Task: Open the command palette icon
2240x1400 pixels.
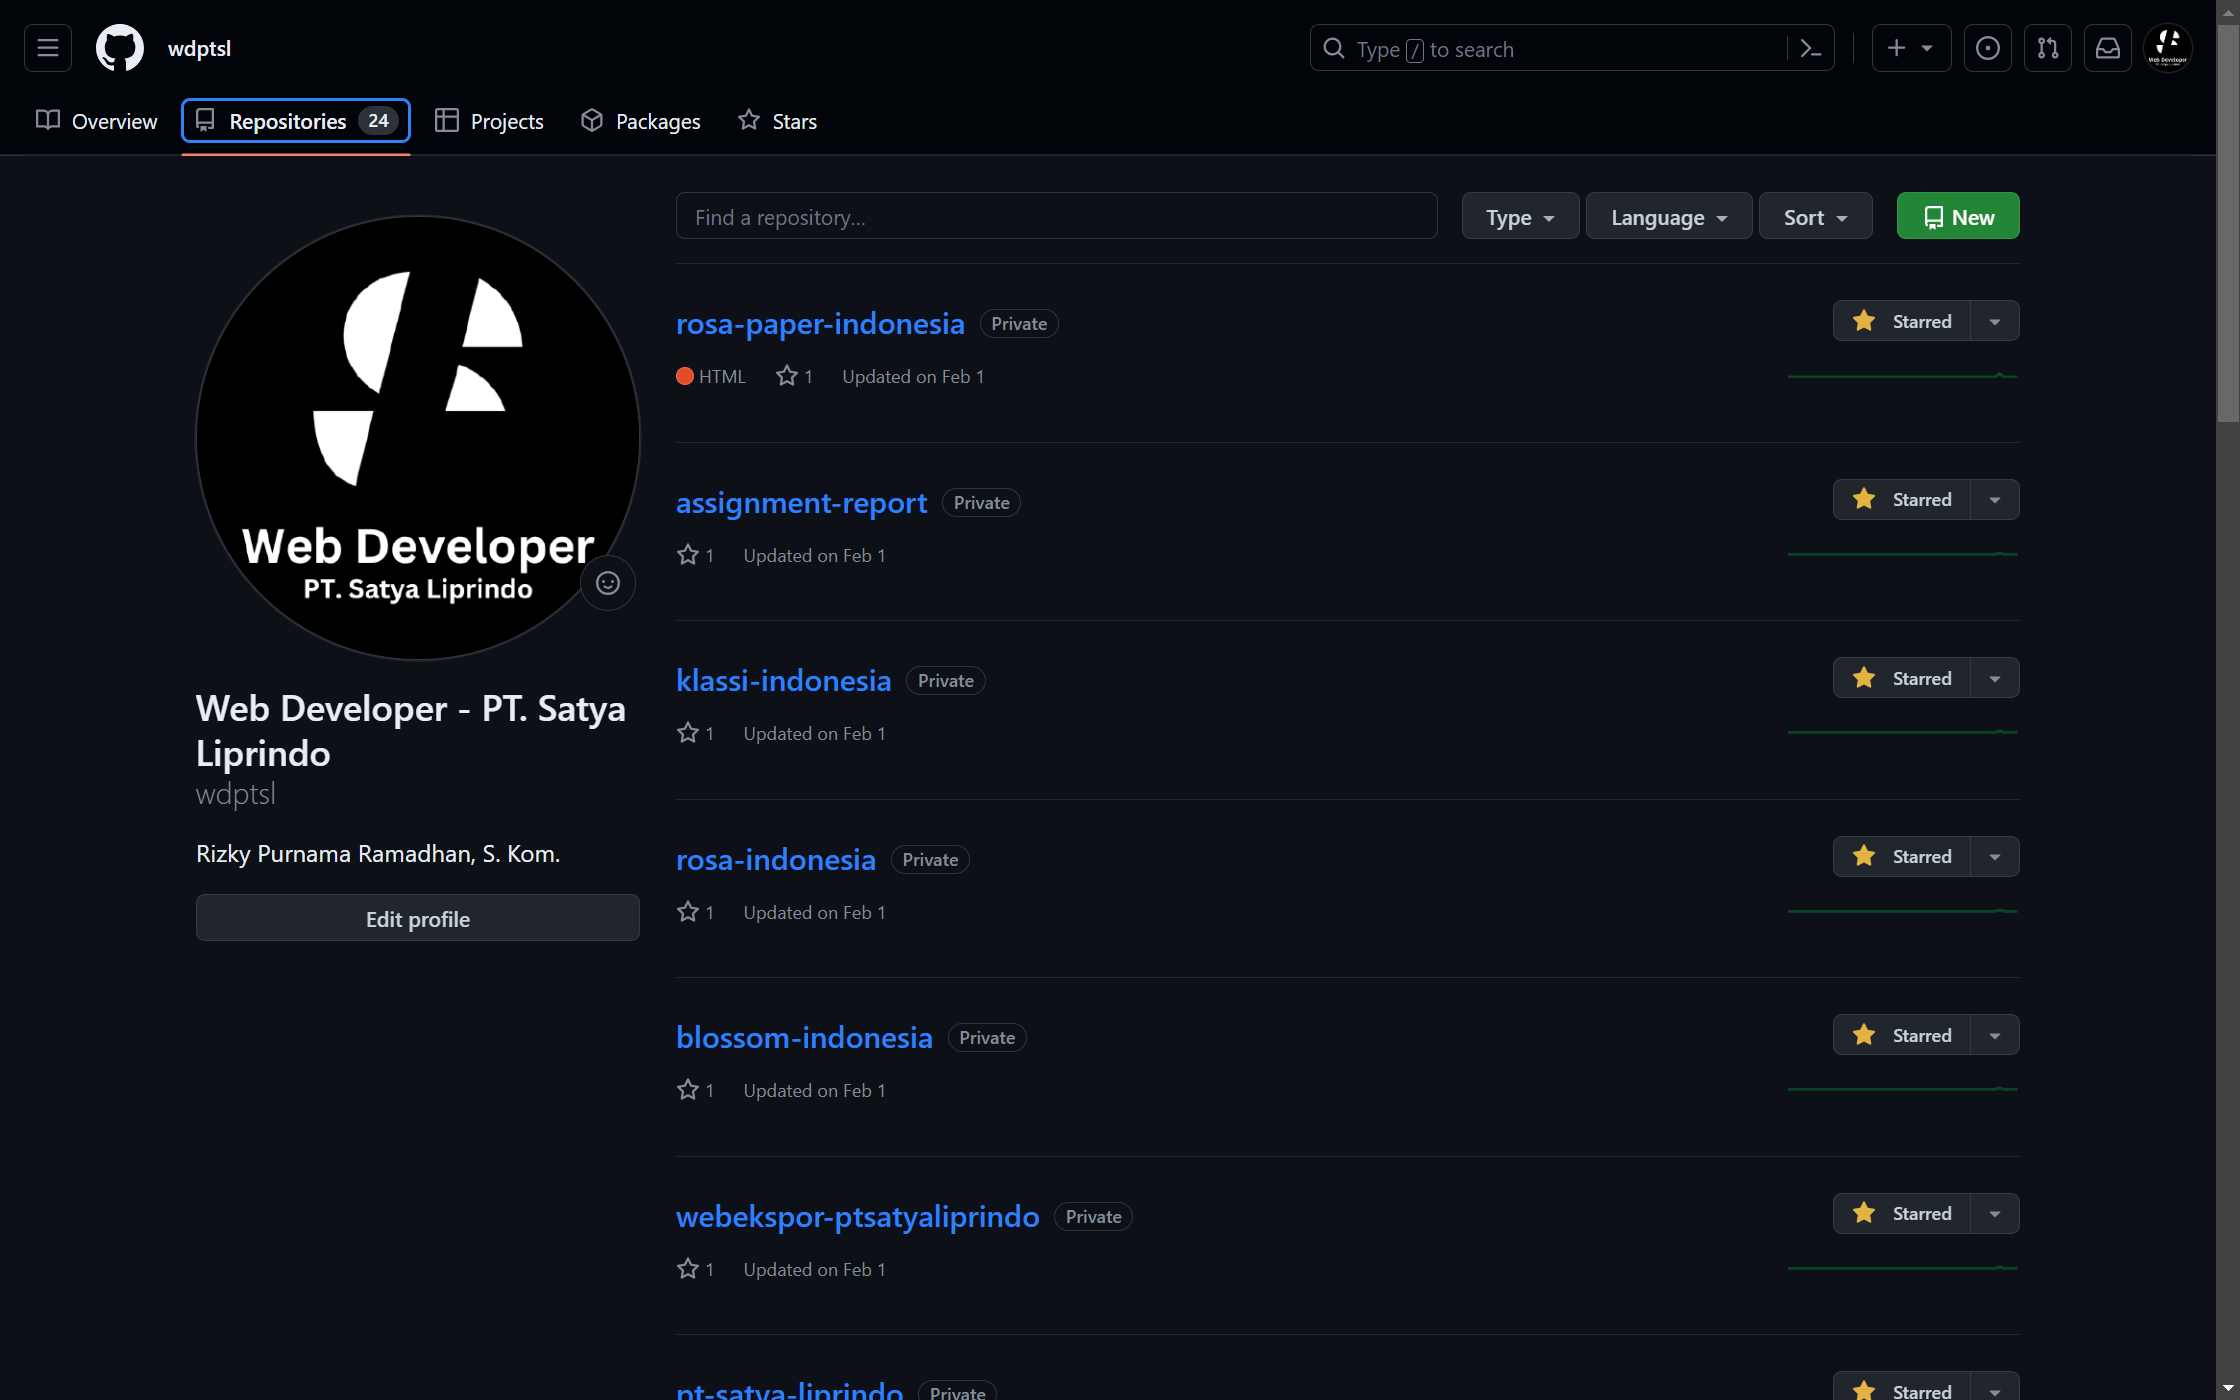Action: pos(1810,48)
